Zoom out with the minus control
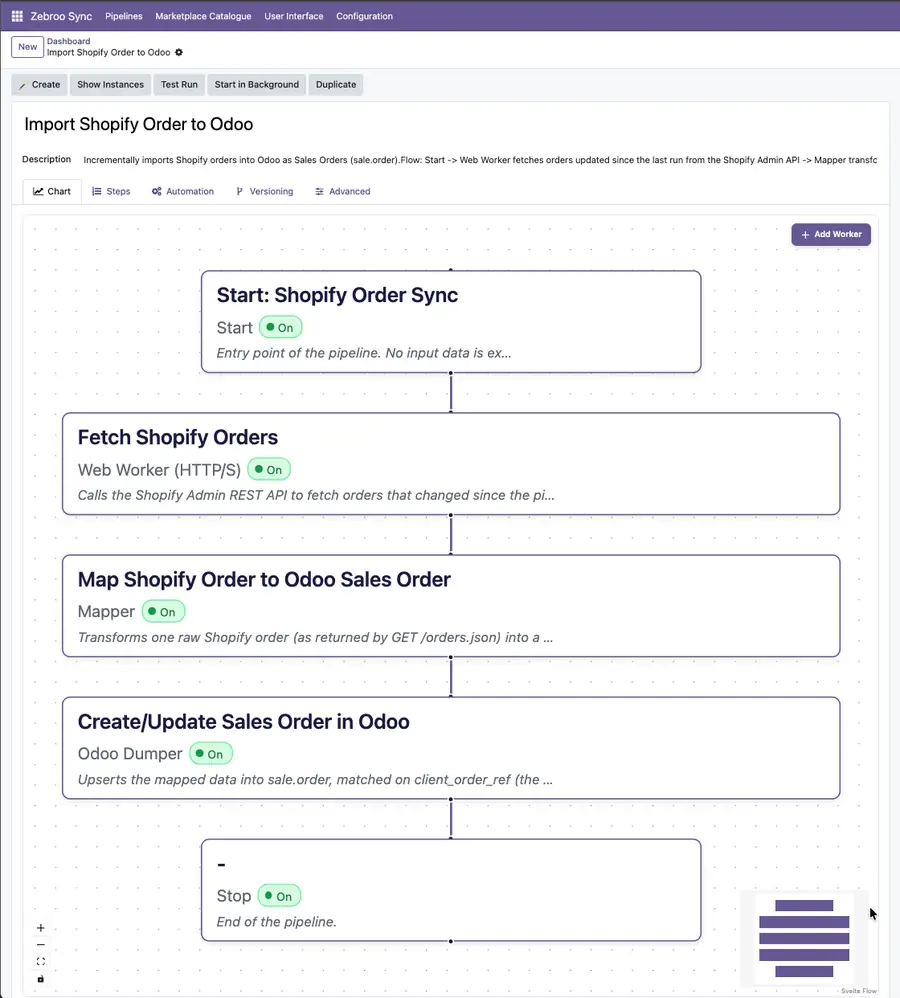The height and width of the screenshot is (998, 900). (x=41, y=945)
